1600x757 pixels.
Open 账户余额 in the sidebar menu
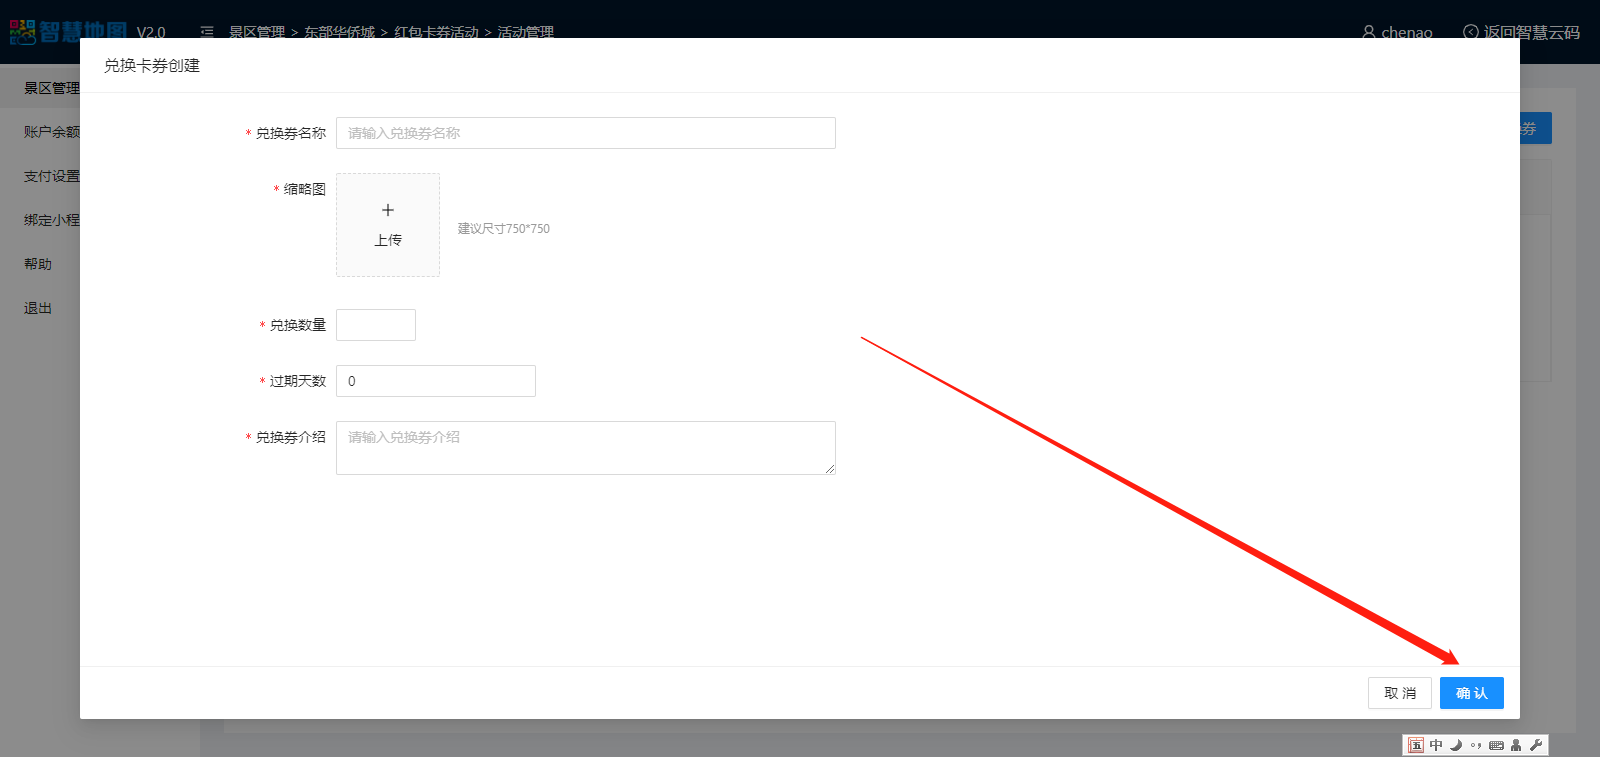pyautogui.click(x=51, y=132)
